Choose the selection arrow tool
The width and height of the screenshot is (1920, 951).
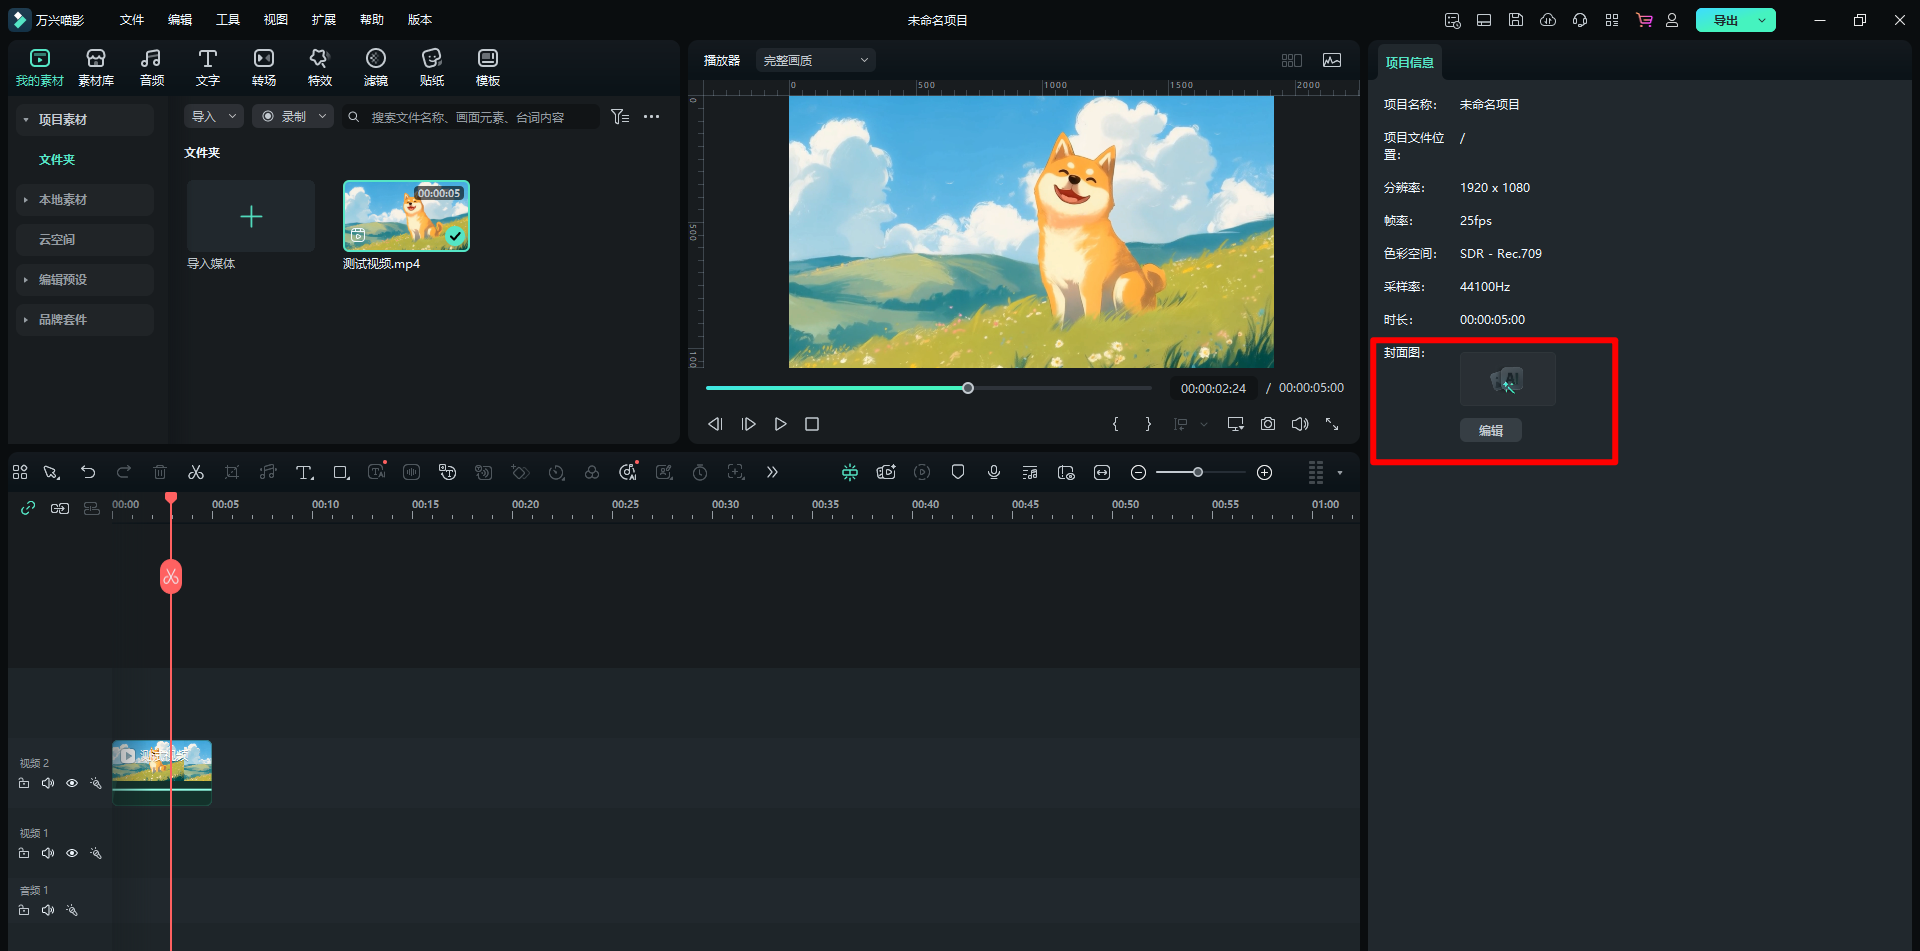pyautogui.click(x=51, y=472)
